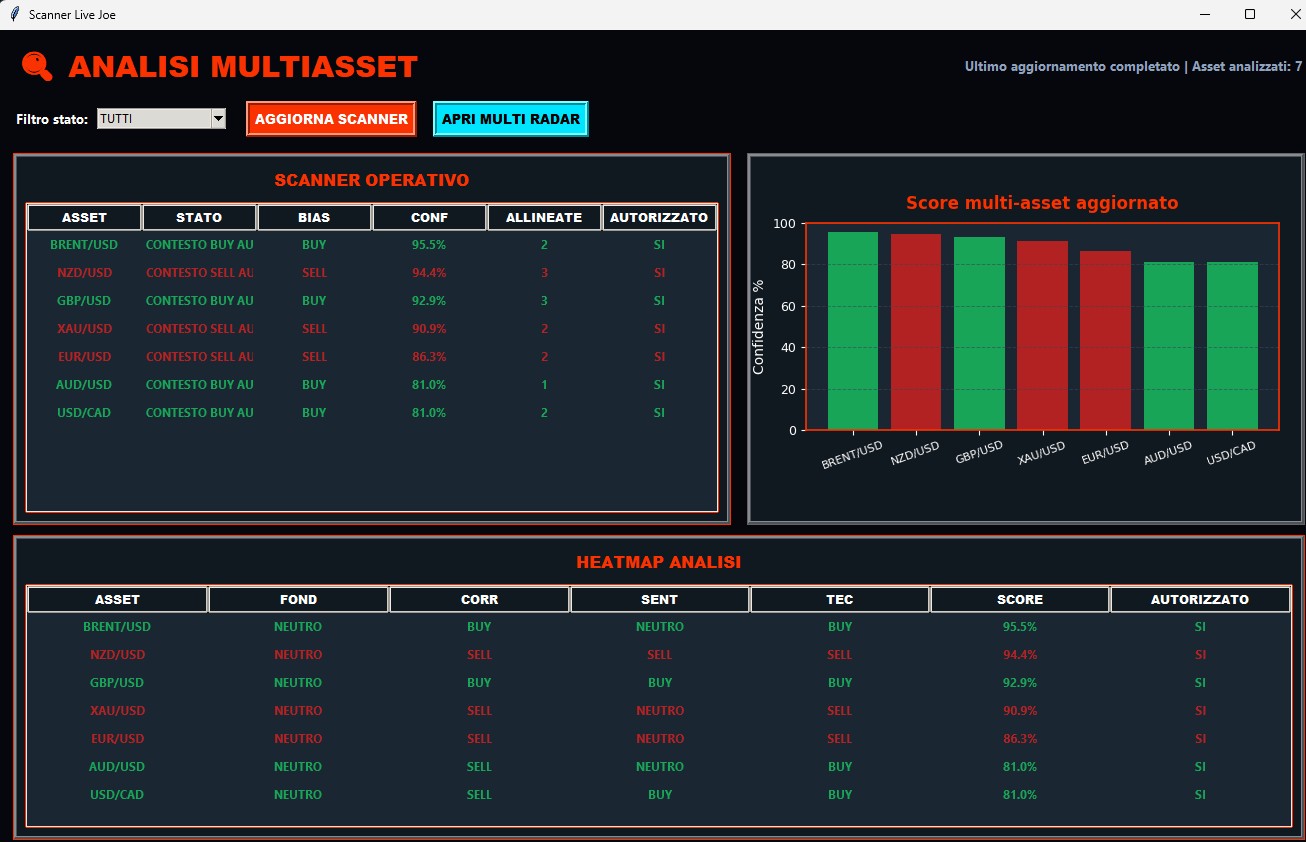Click the BRENT/USD bar in the chart
The width and height of the screenshot is (1306, 842).
(x=853, y=331)
